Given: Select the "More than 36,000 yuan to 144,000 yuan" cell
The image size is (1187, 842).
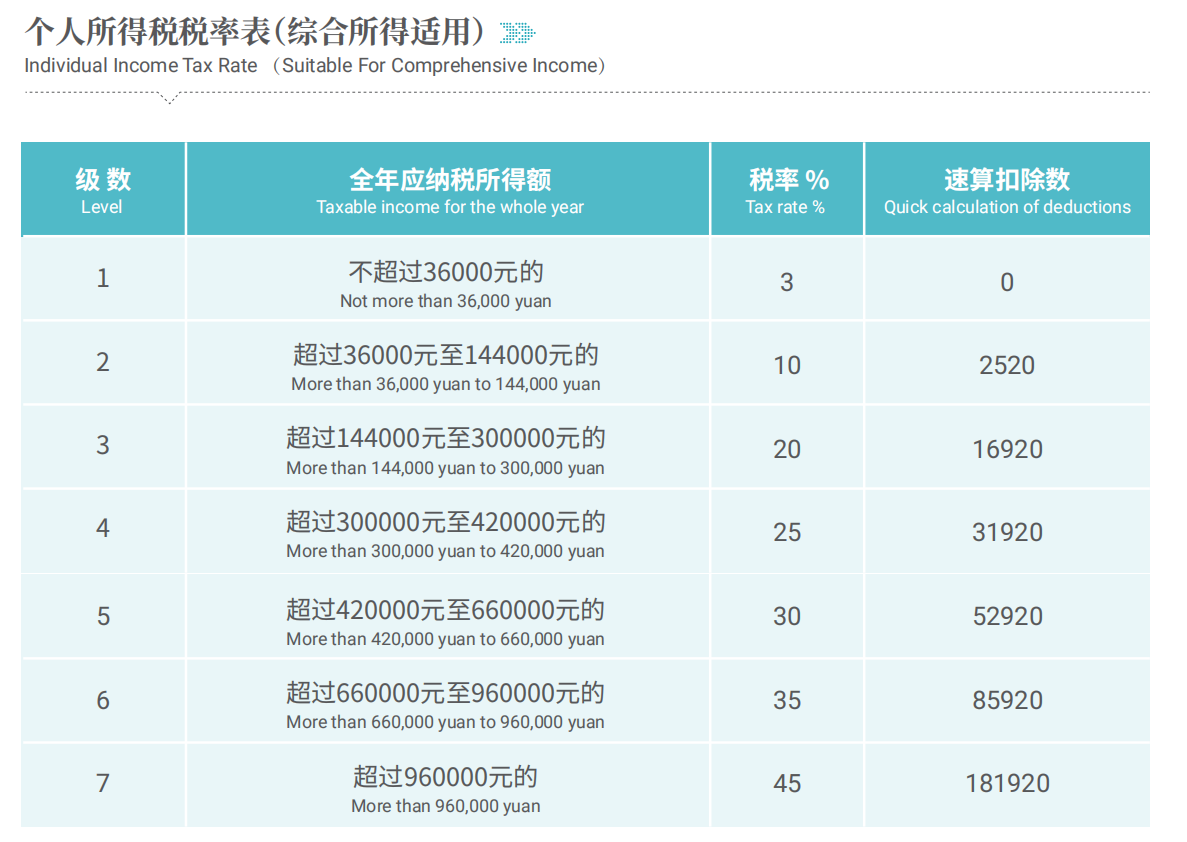Looking at the screenshot, I should (x=446, y=368).
